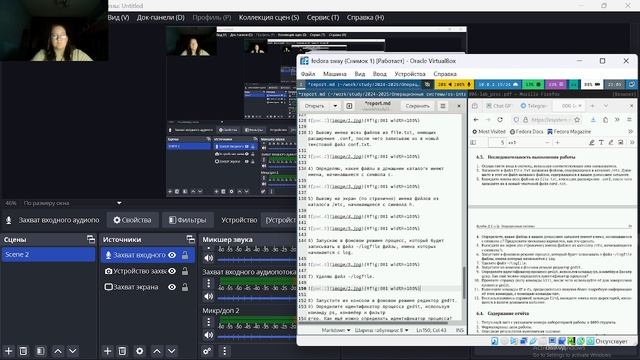
Task: Open OBS Коллекция сцен menu
Action: tap(269, 18)
